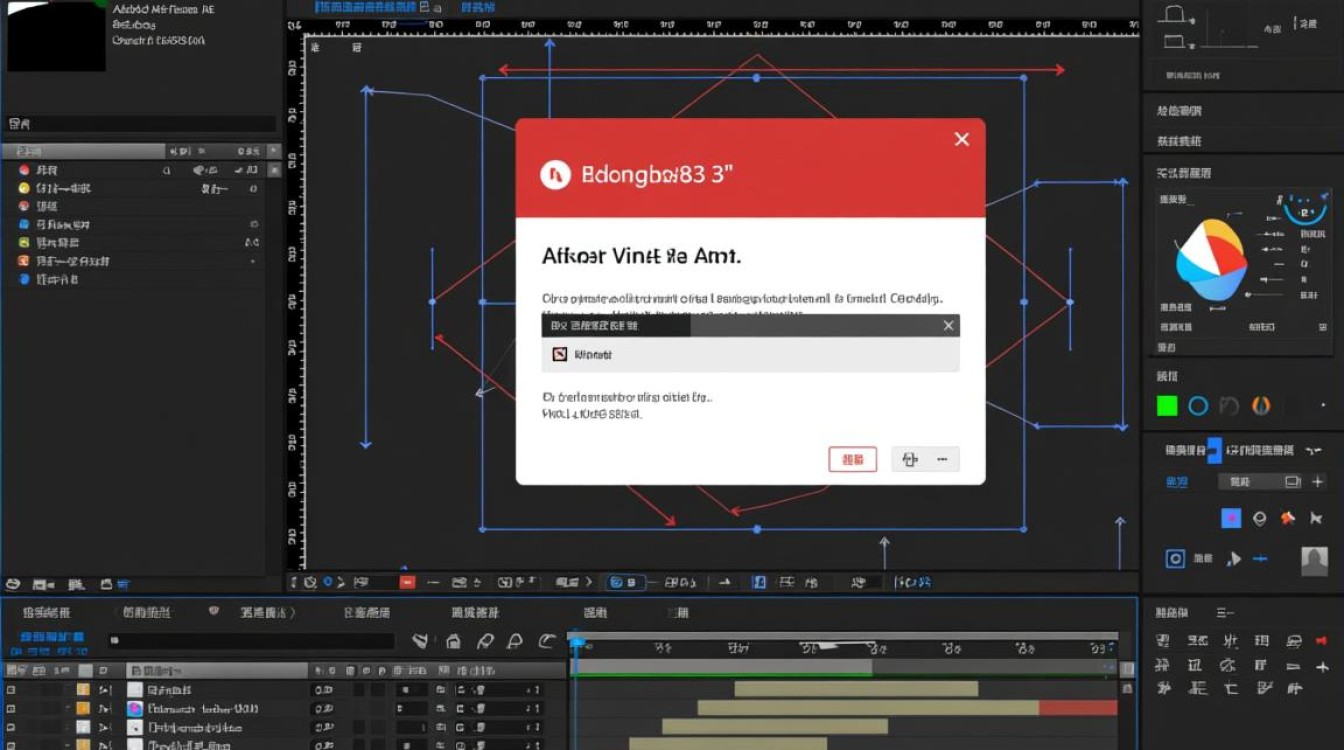Click the chevron arrow in viewer toolbar

pos(589,582)
